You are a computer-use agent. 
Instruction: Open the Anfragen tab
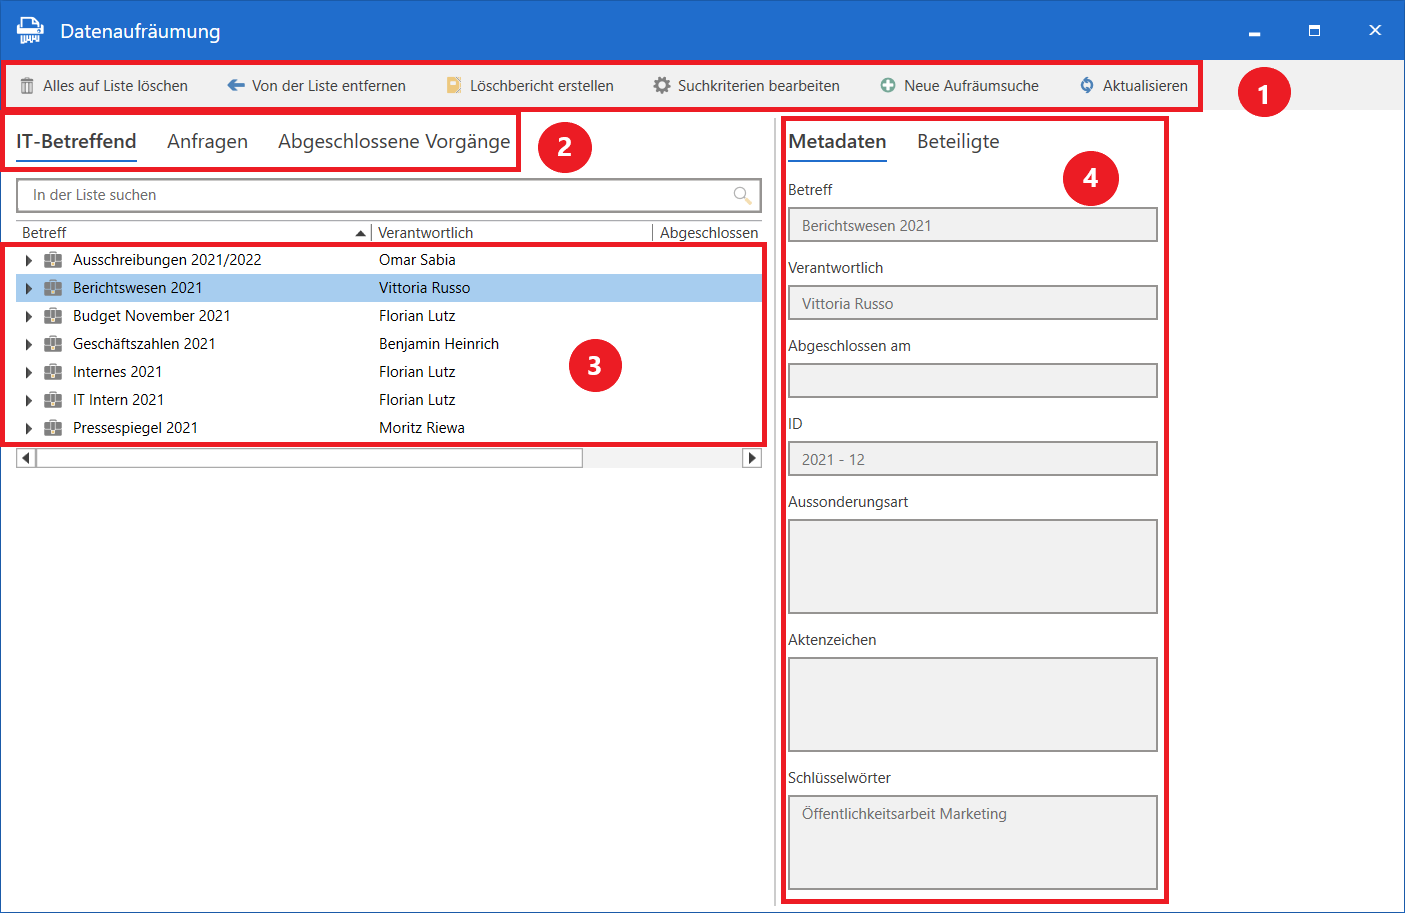[207, 141]
